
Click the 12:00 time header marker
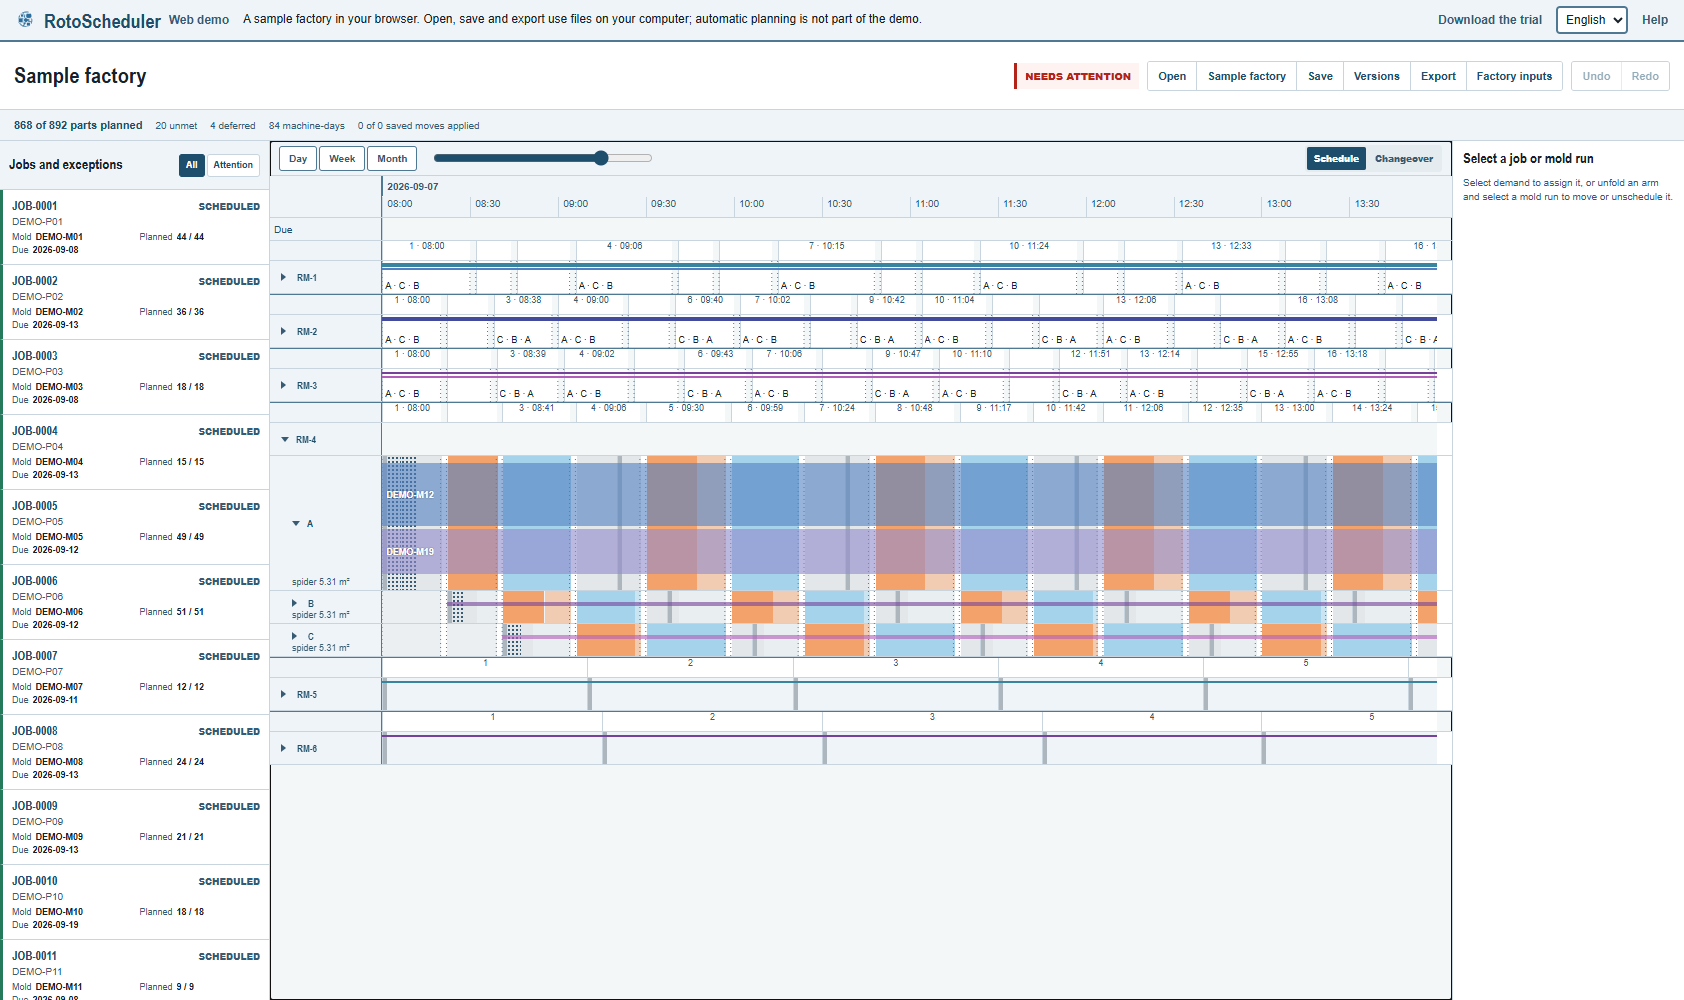tap(1103, 204)
